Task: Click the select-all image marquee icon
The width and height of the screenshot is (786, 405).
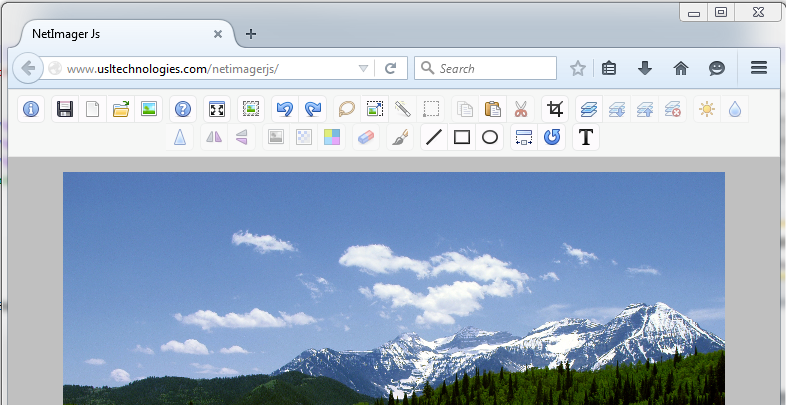Action: 251,109
